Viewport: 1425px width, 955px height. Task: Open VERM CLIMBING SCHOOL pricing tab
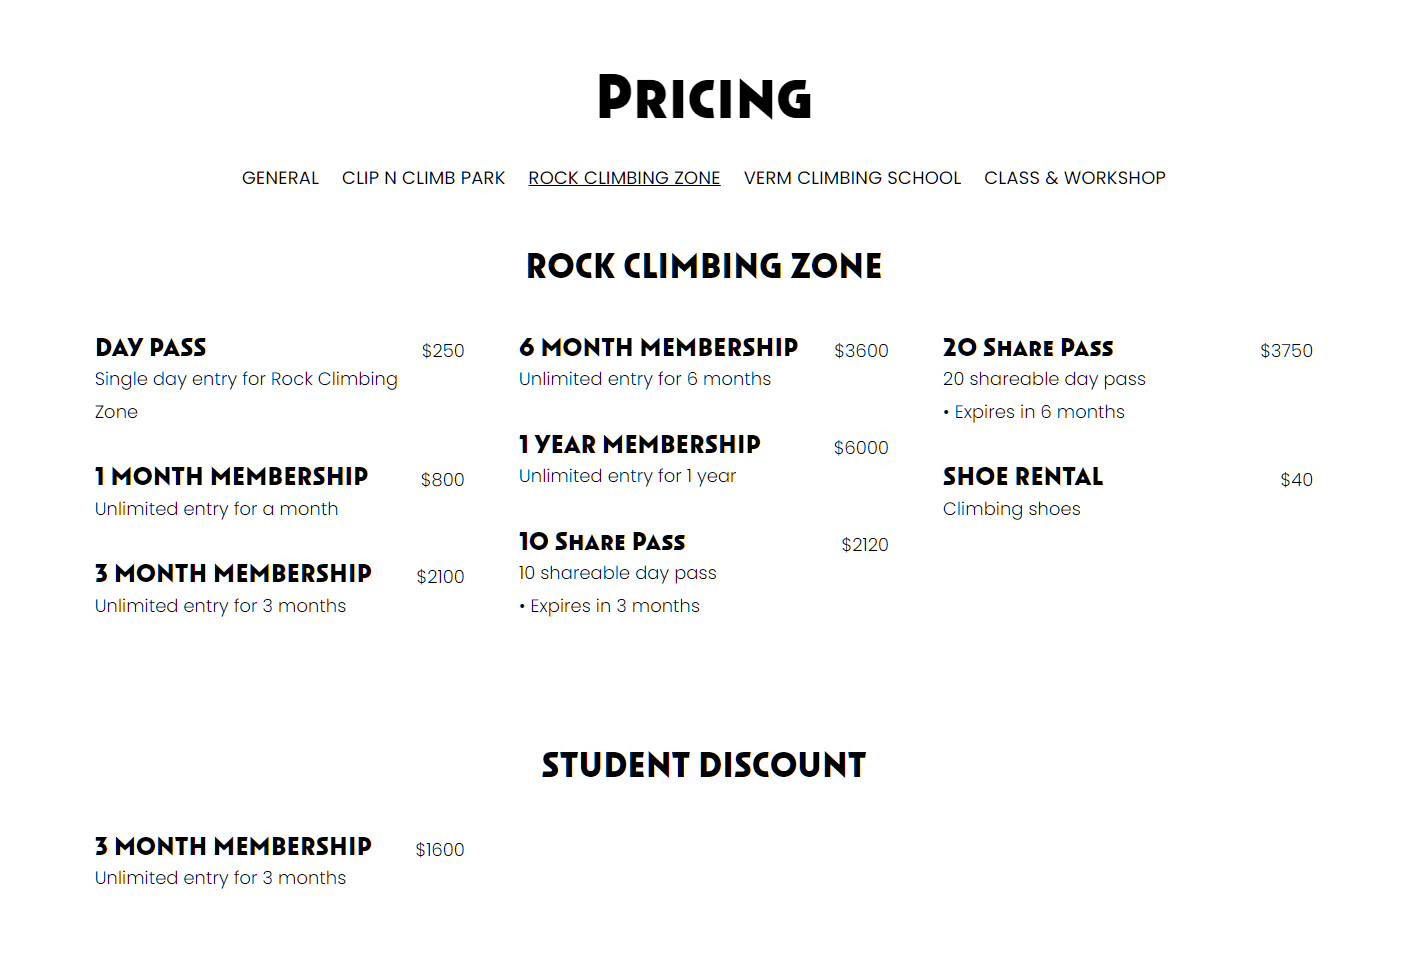(x=852, y=178)
